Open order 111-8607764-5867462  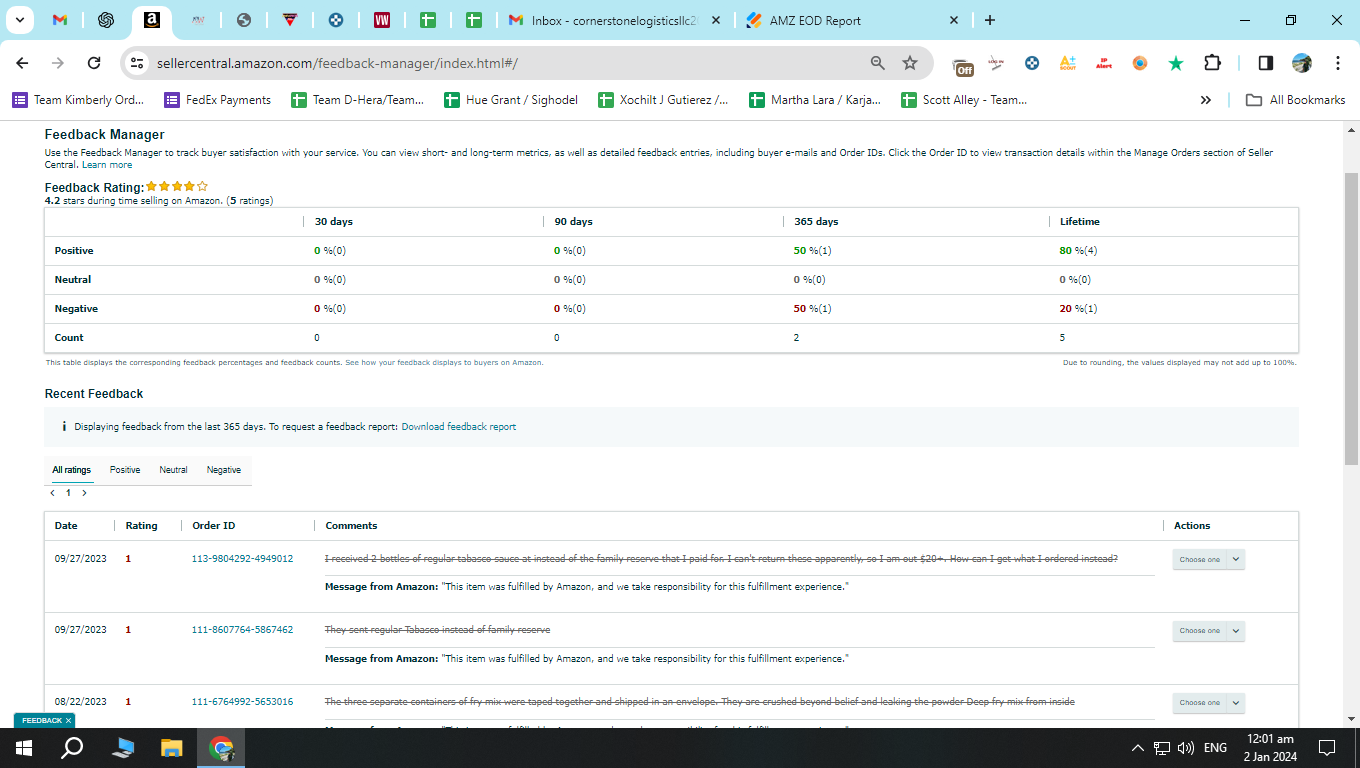[242, 630]
